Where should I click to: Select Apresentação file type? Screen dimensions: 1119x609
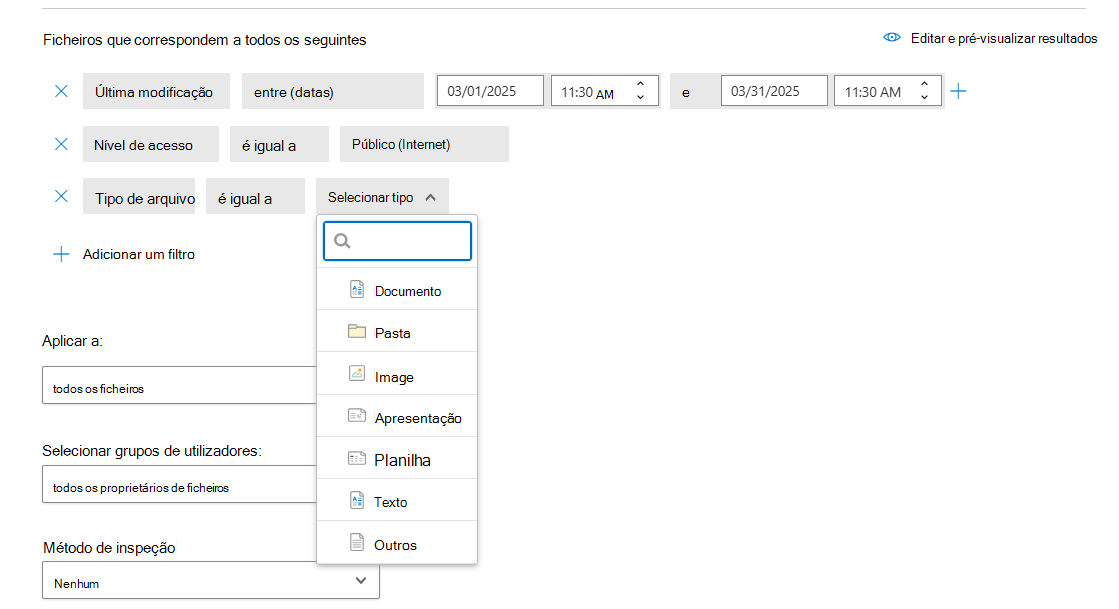pyautogui.click(x=417, y=418)
